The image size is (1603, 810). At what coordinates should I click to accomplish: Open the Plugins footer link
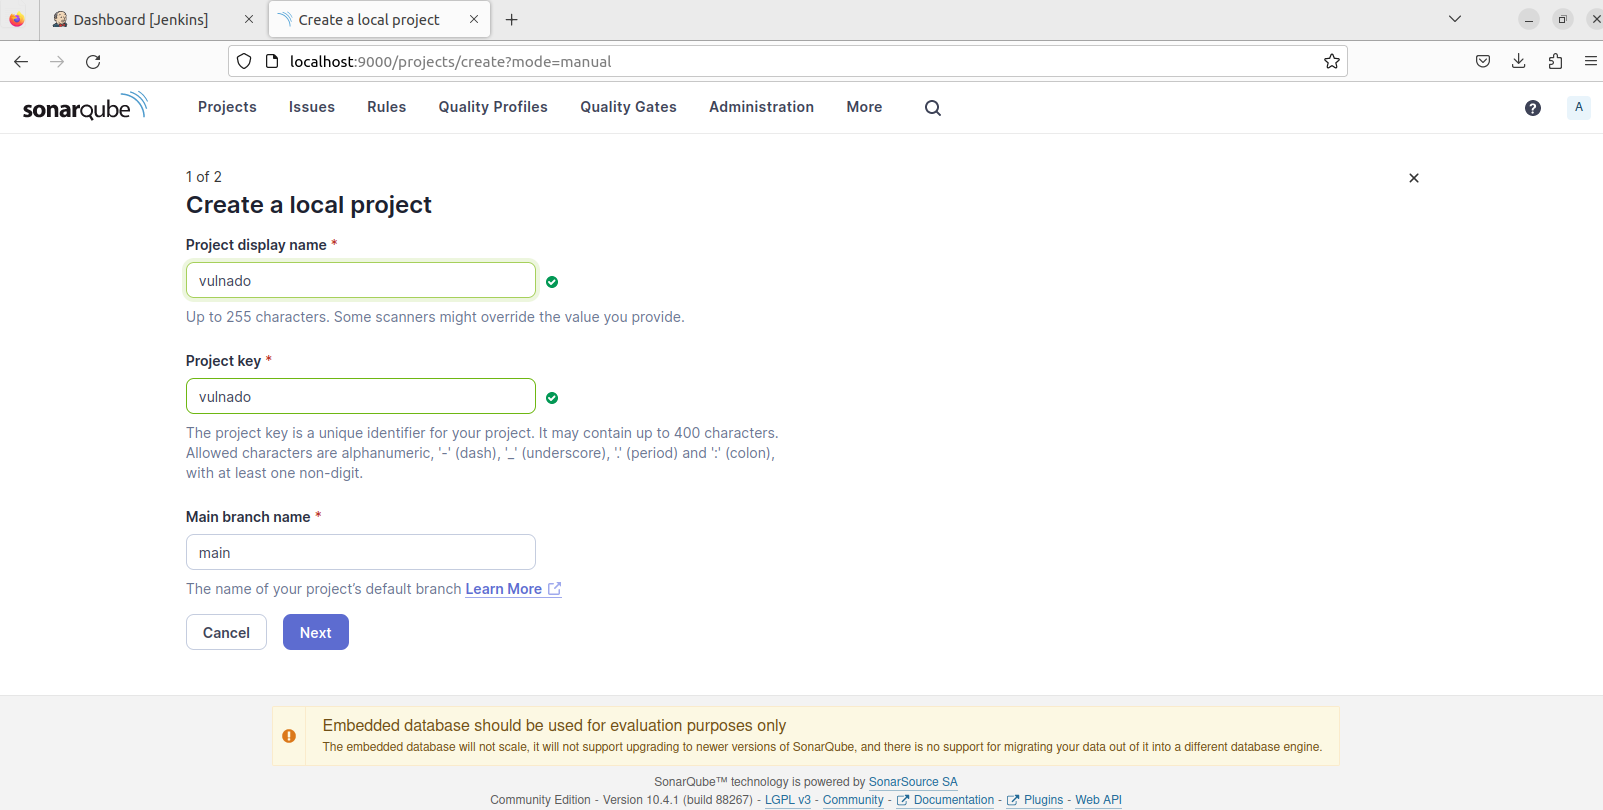(1035, 800)
